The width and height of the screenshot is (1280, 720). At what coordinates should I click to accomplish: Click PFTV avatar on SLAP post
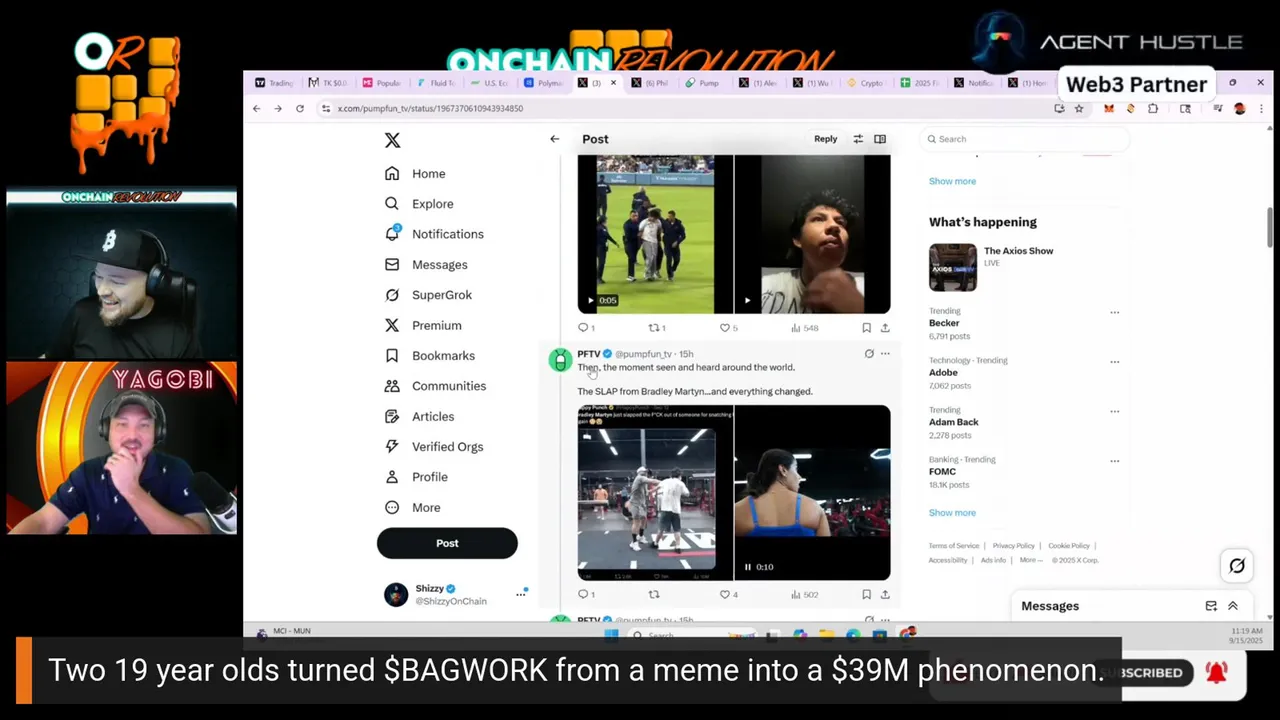(x=560, y=360)
